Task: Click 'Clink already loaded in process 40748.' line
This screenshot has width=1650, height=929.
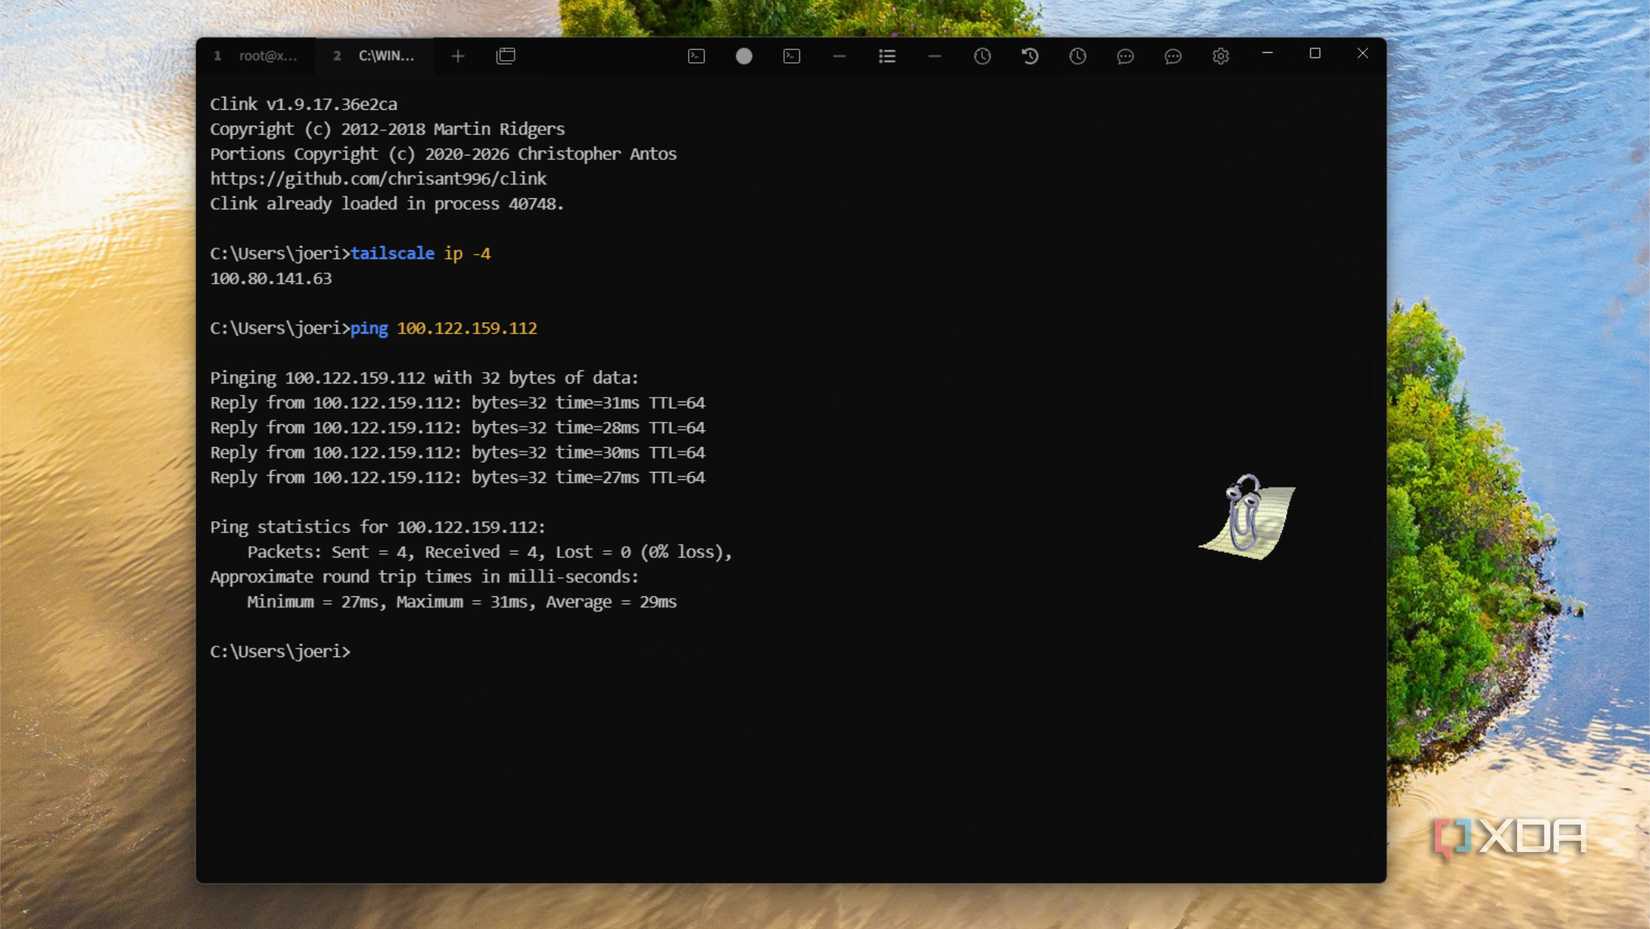Action: [x=387, y=203]
